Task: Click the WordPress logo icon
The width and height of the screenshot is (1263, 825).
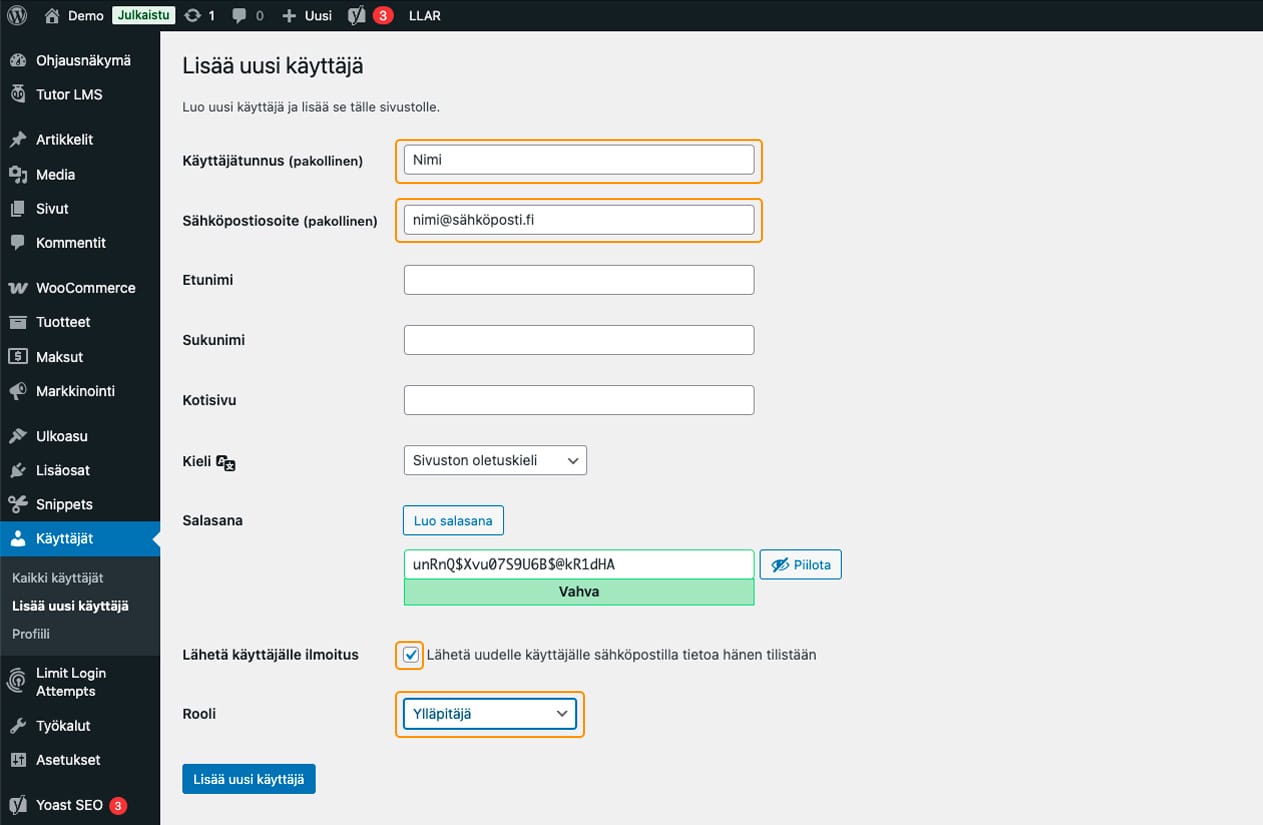Action: tap(16, 15)
